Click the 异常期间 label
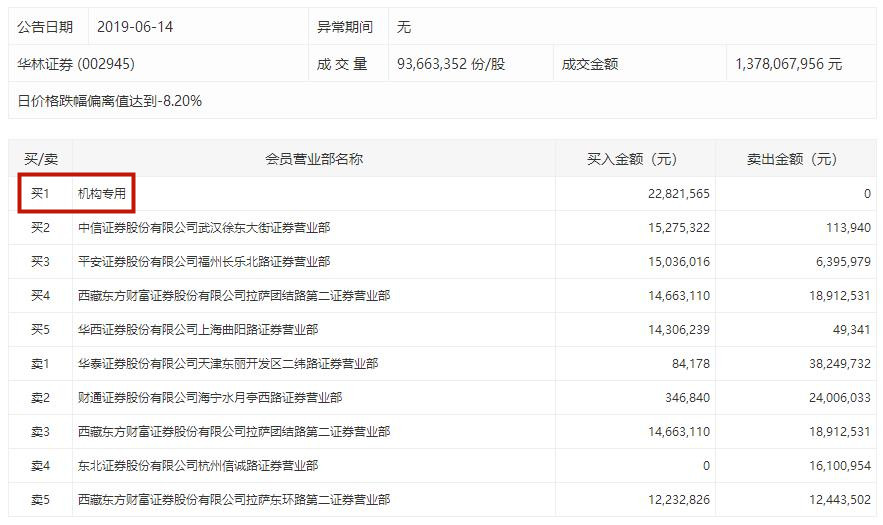 point(345,27)
